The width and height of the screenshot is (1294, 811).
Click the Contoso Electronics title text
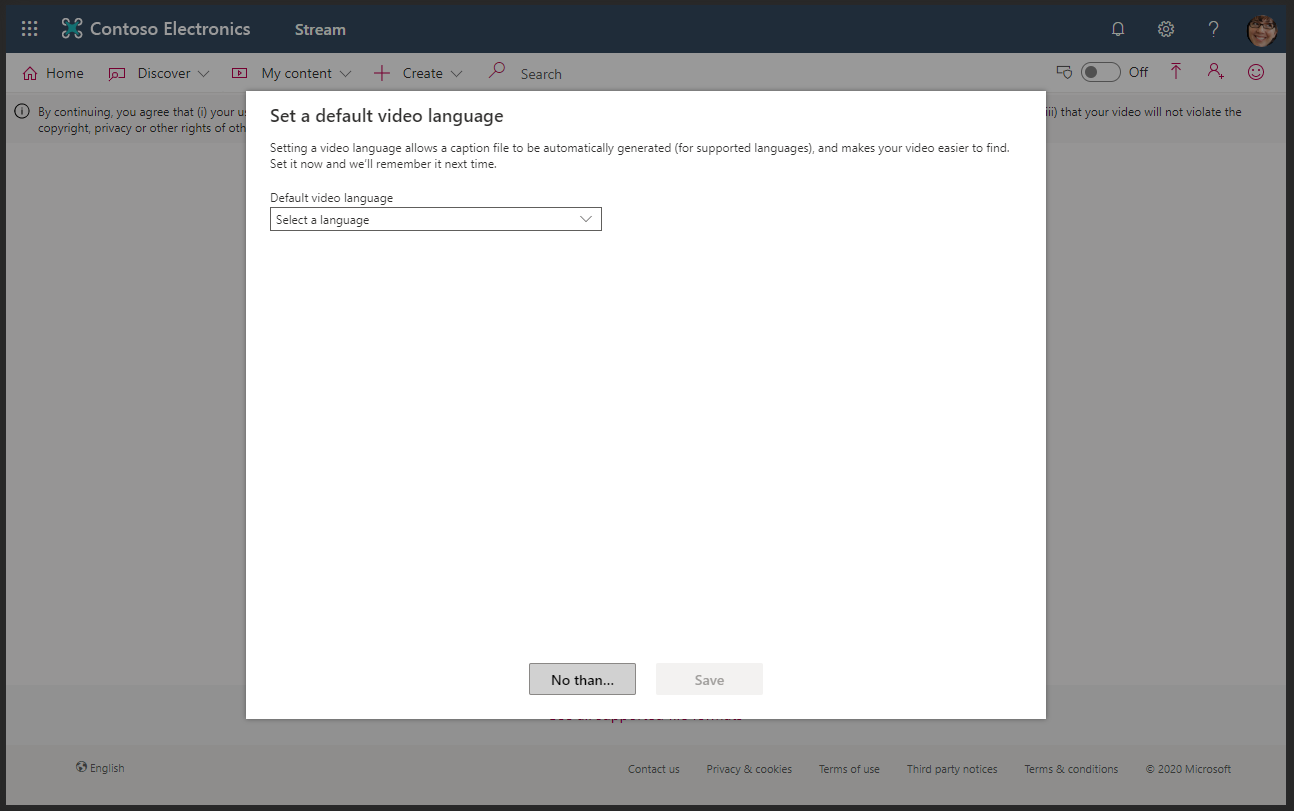click(170, 29)
